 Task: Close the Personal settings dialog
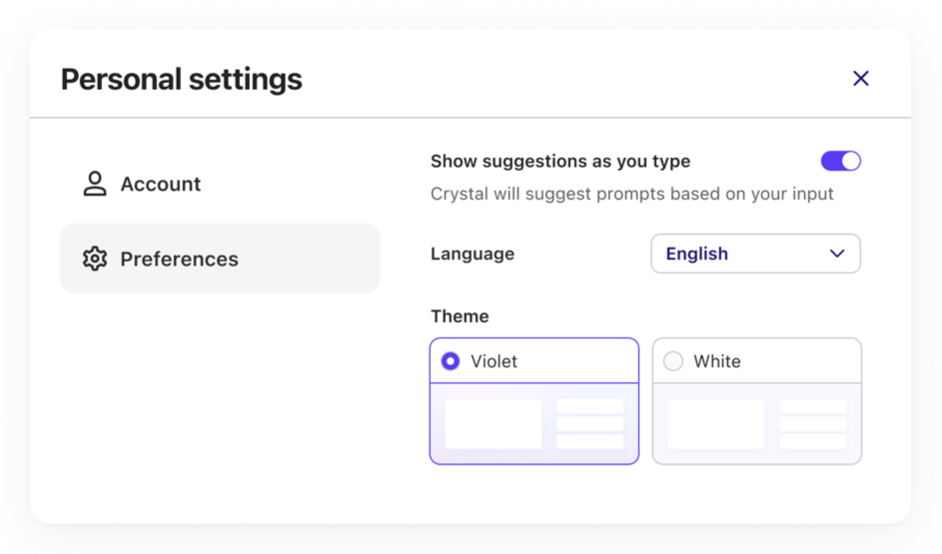860,78
